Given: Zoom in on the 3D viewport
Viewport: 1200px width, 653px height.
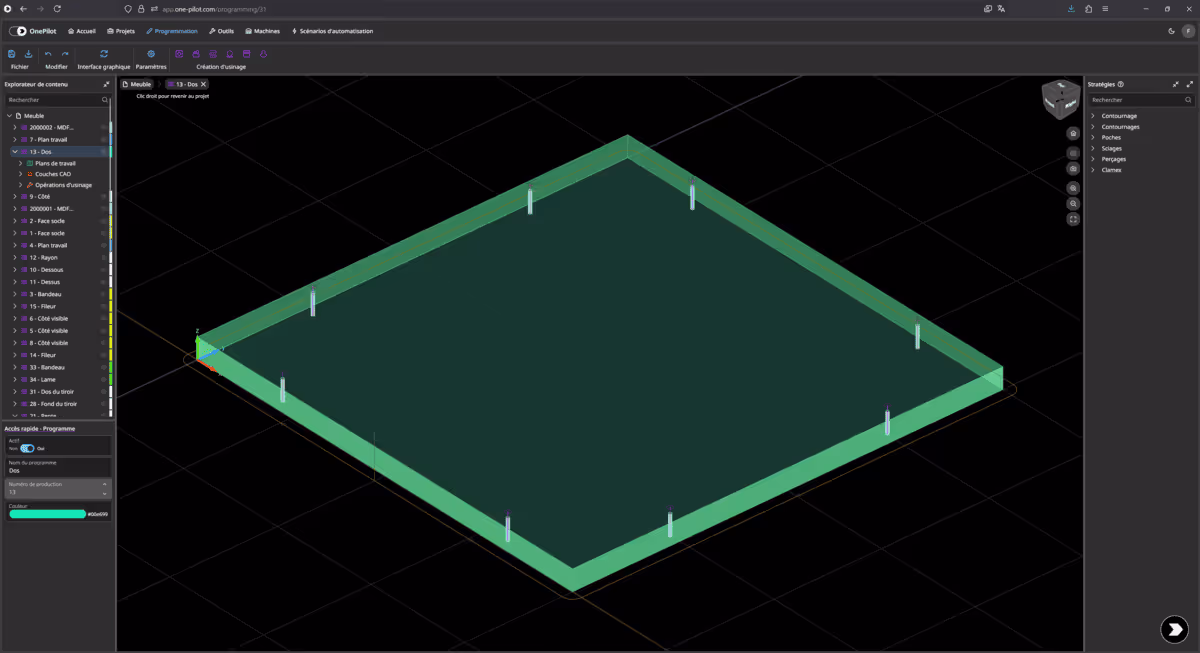Looking at the screenshot, I should point(1073,188).
